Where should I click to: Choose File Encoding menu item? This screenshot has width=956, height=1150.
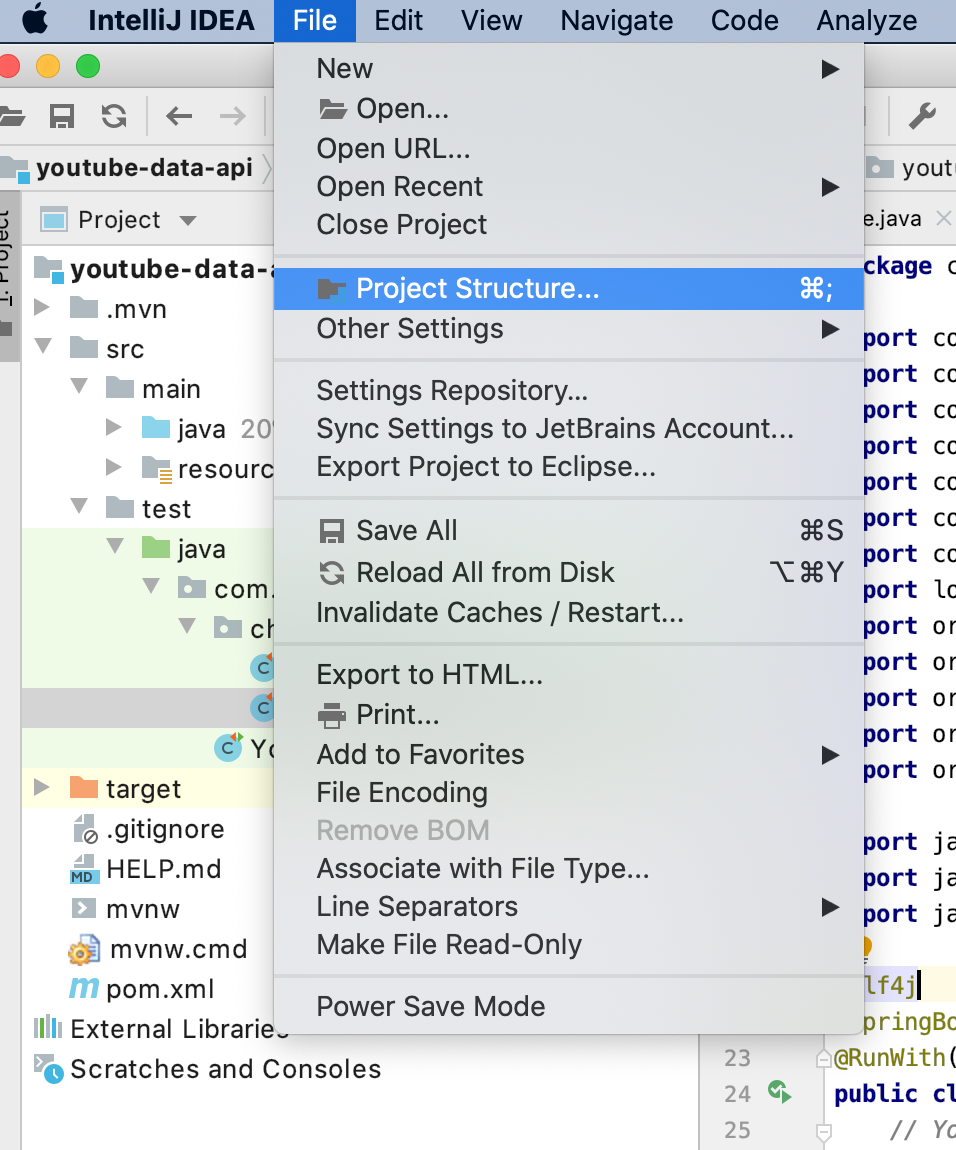click(569, 793)
